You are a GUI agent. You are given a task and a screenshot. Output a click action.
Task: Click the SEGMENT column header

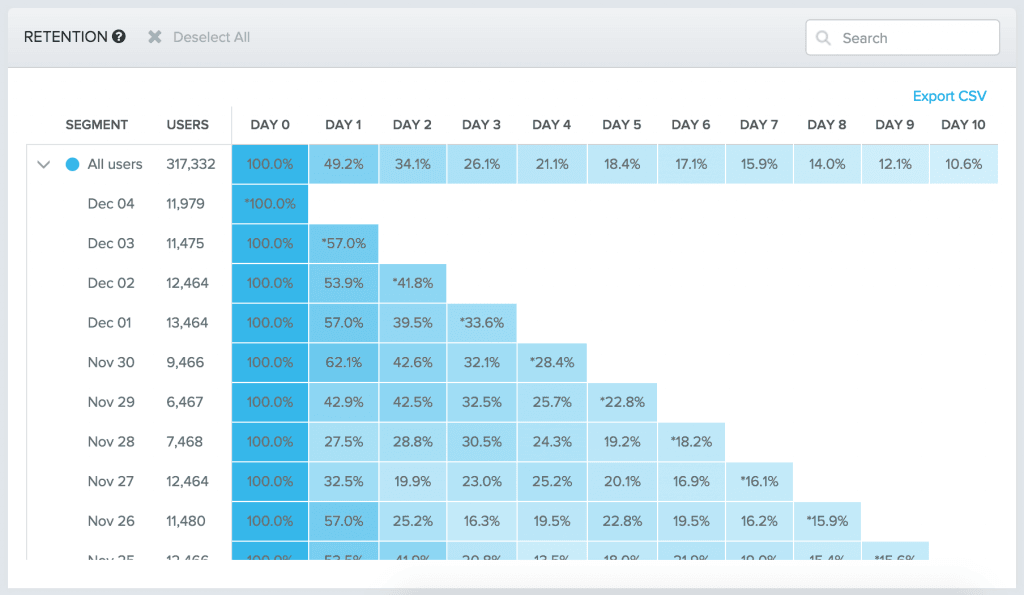[x=97, y=124]
